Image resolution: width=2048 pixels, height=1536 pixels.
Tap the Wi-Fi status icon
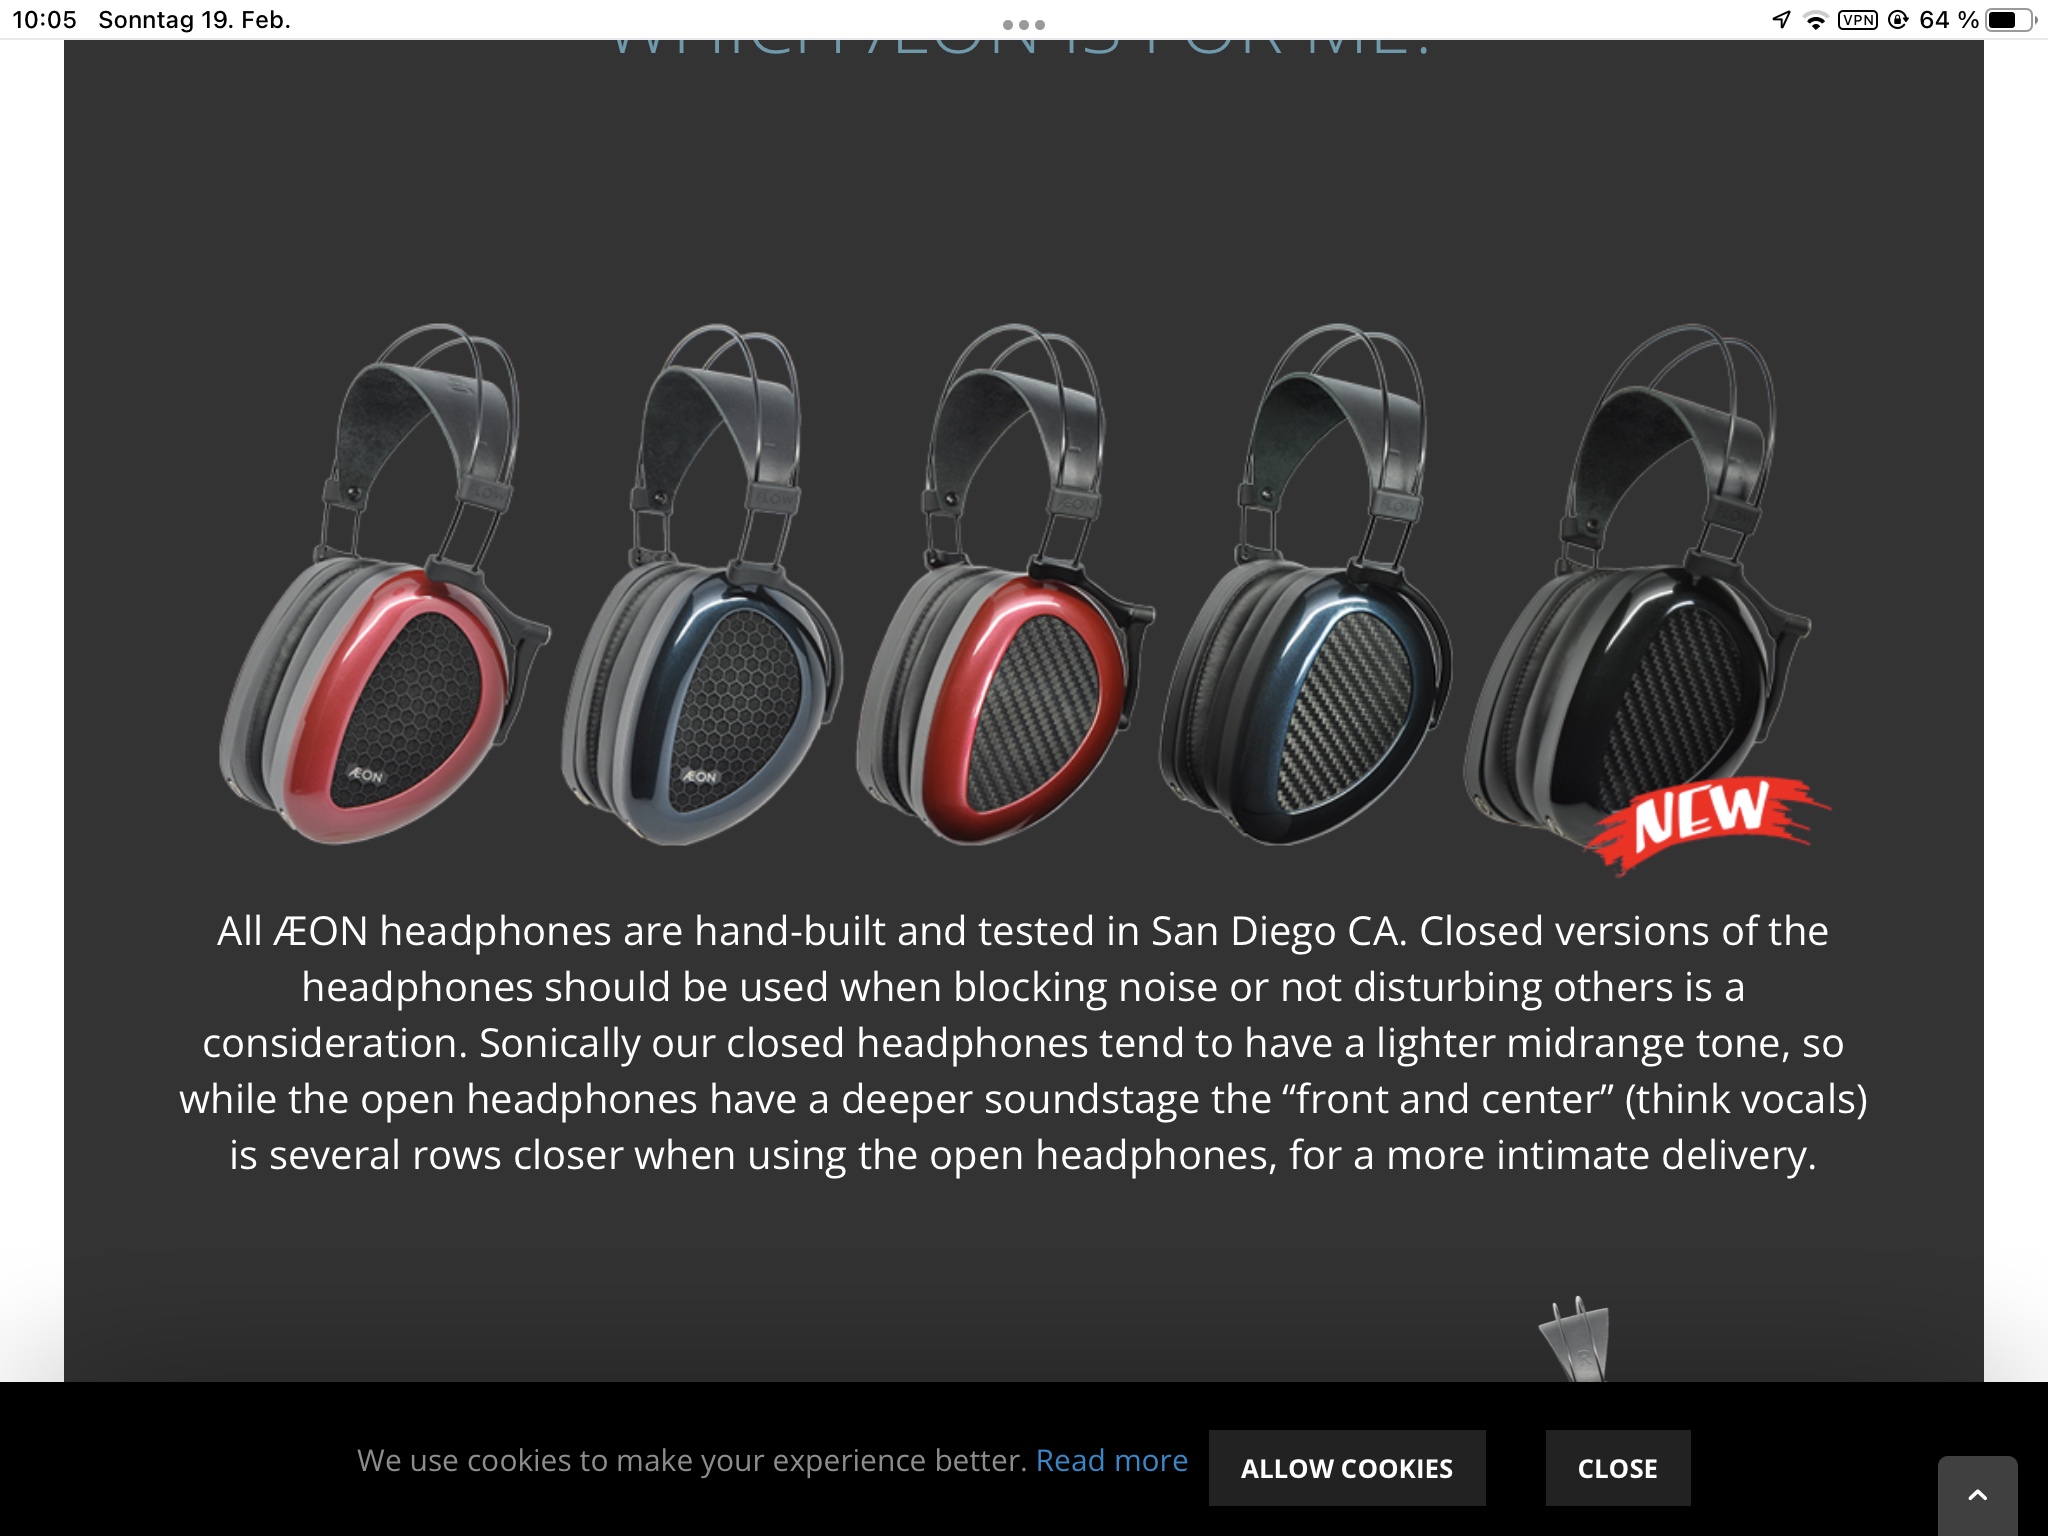point(1815,20)
